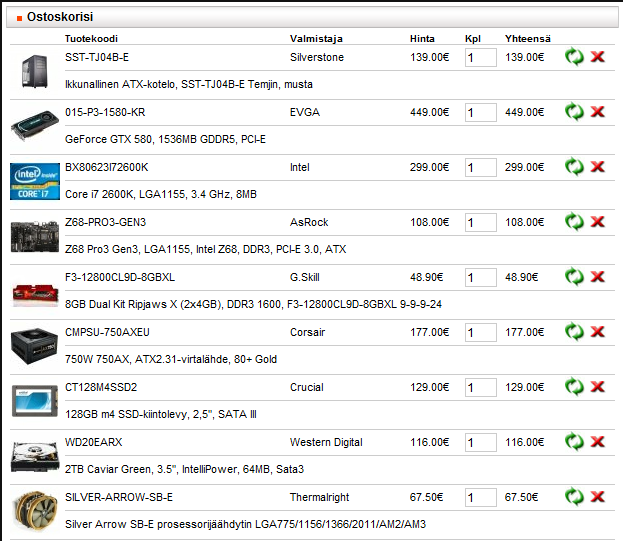Delete Western Digital WD20EARX from cart
623x541 pixels.
click(597, 442)
